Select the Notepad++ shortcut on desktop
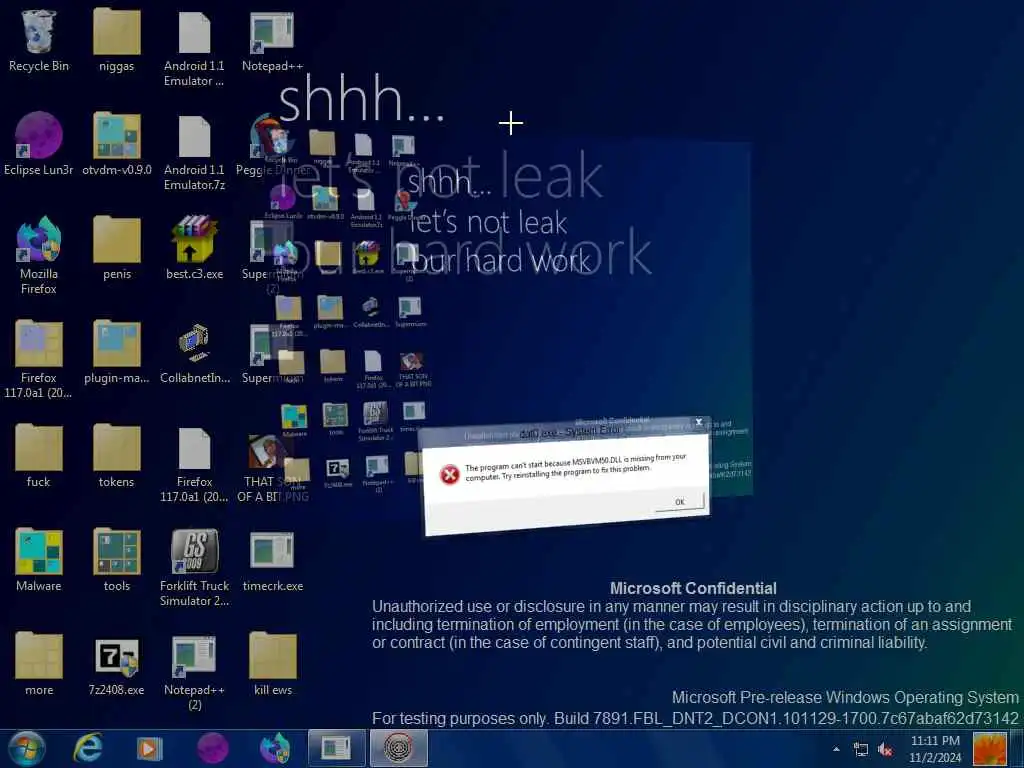The width and height of the screenshot is (1024, 768). (x=272, y=39)
